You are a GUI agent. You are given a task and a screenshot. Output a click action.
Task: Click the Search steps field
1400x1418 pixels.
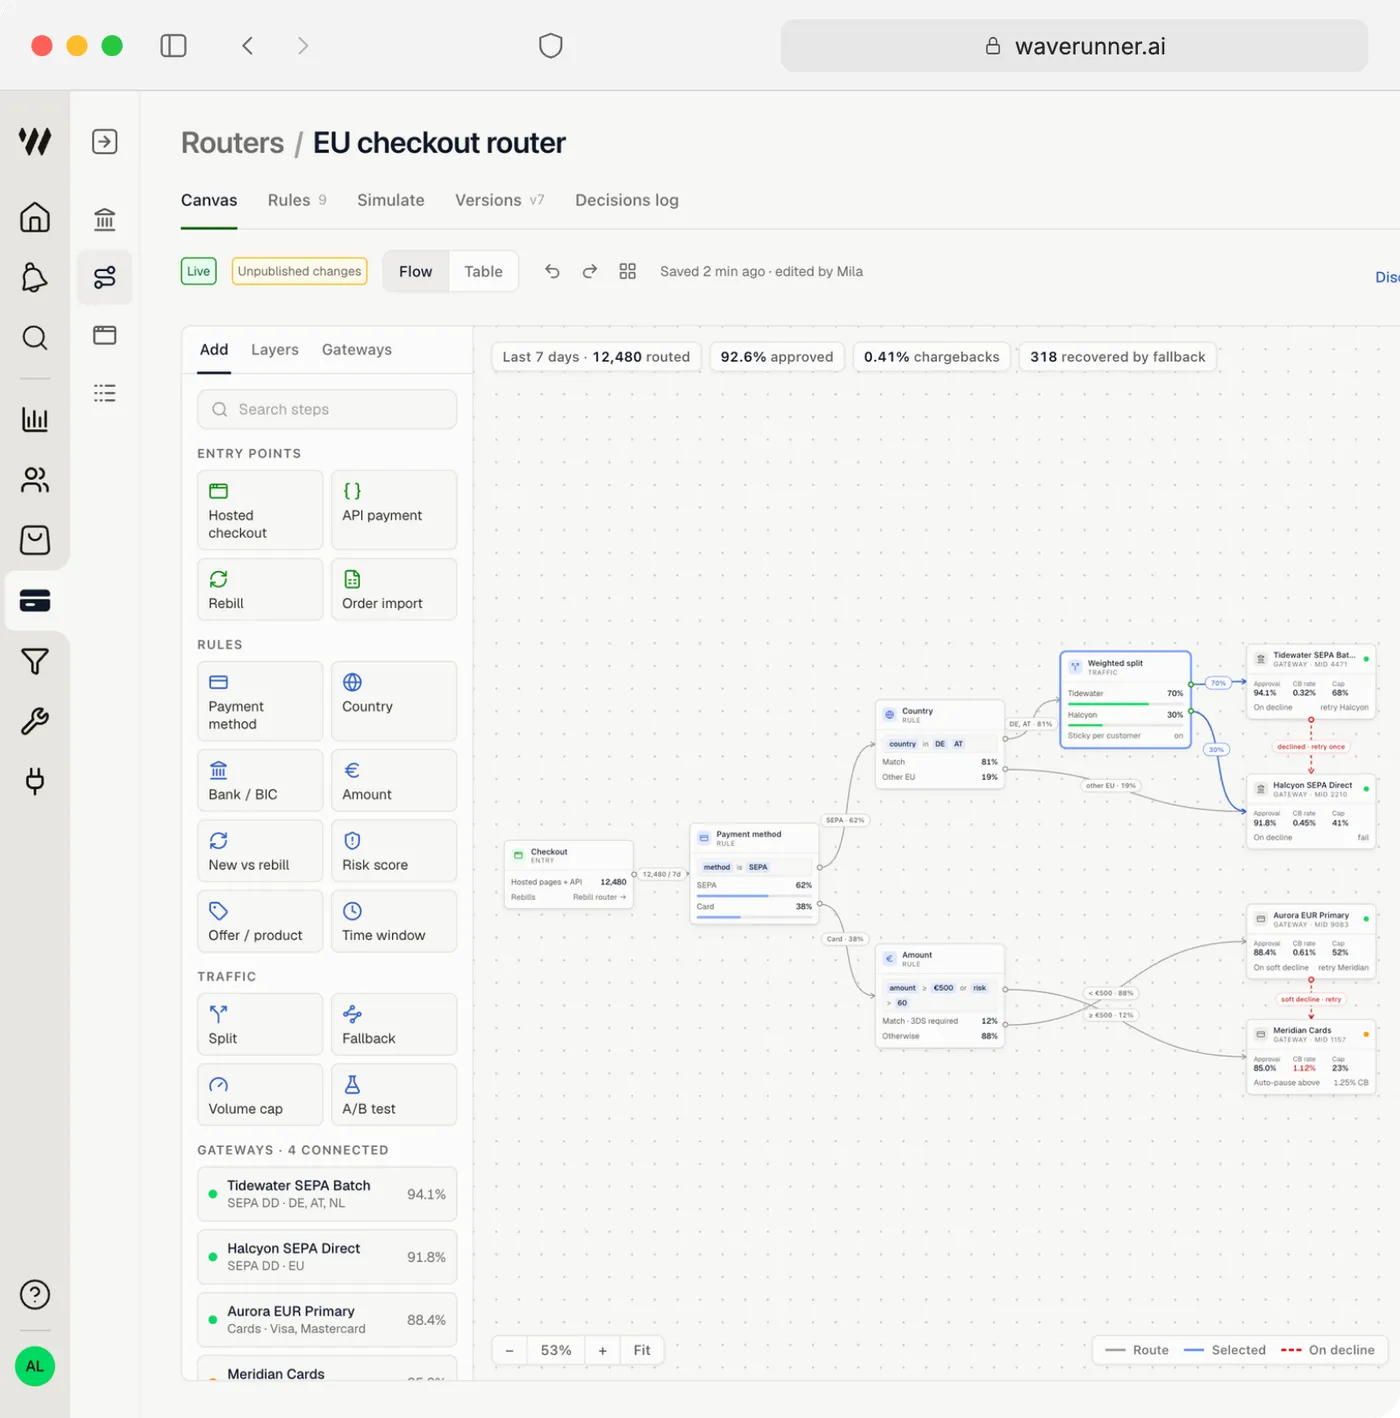(x=327, y=409)
